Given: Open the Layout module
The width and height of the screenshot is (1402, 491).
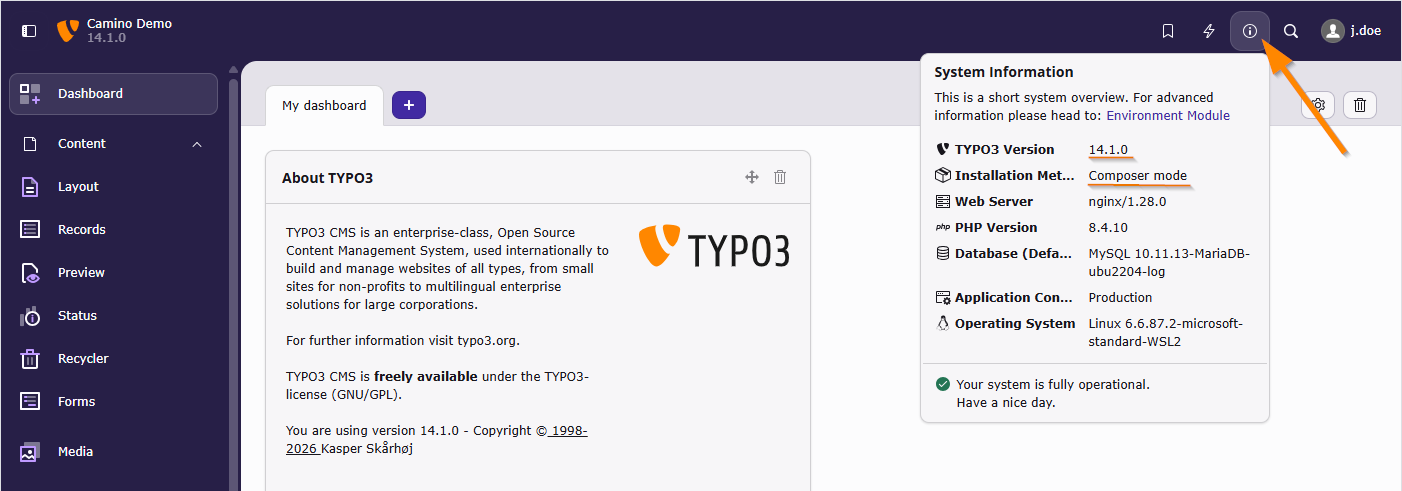Looking at the screenshot, I should [113, 187].
